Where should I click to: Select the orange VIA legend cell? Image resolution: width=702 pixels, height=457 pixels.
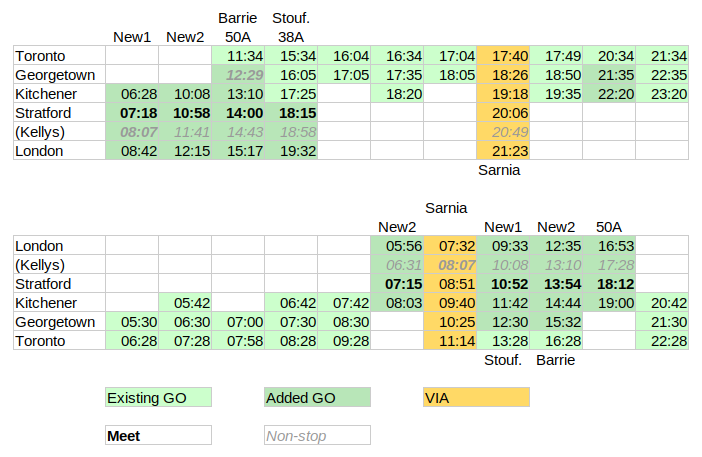476,398
